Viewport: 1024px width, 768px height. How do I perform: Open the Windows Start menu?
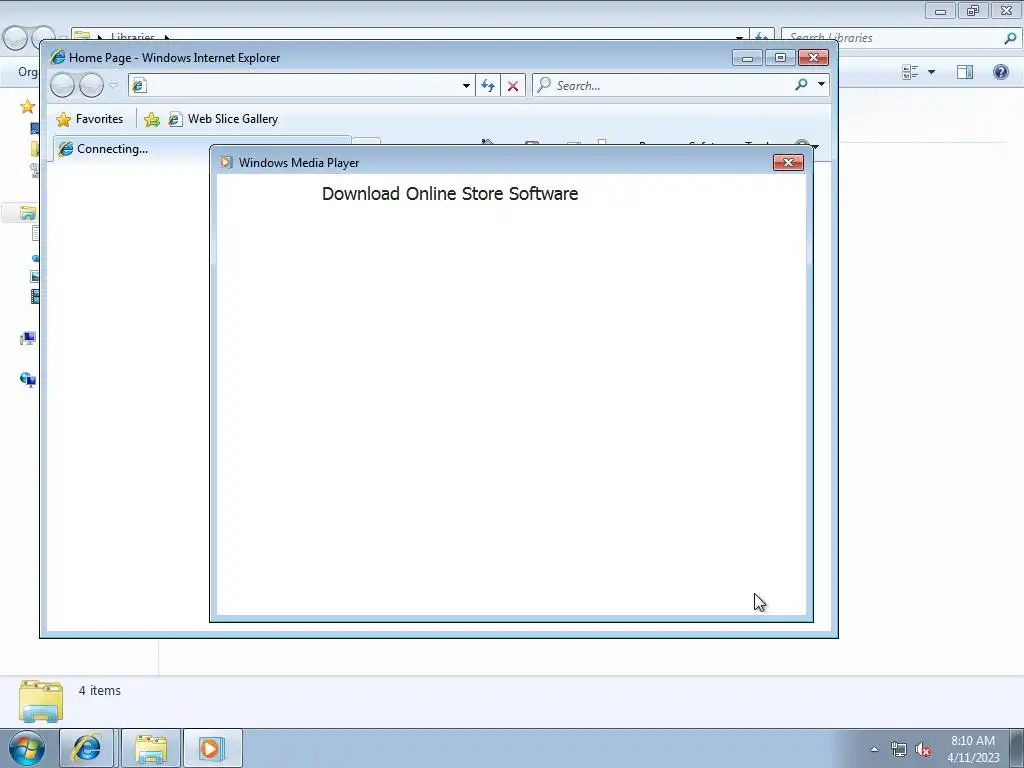(27, 748)
